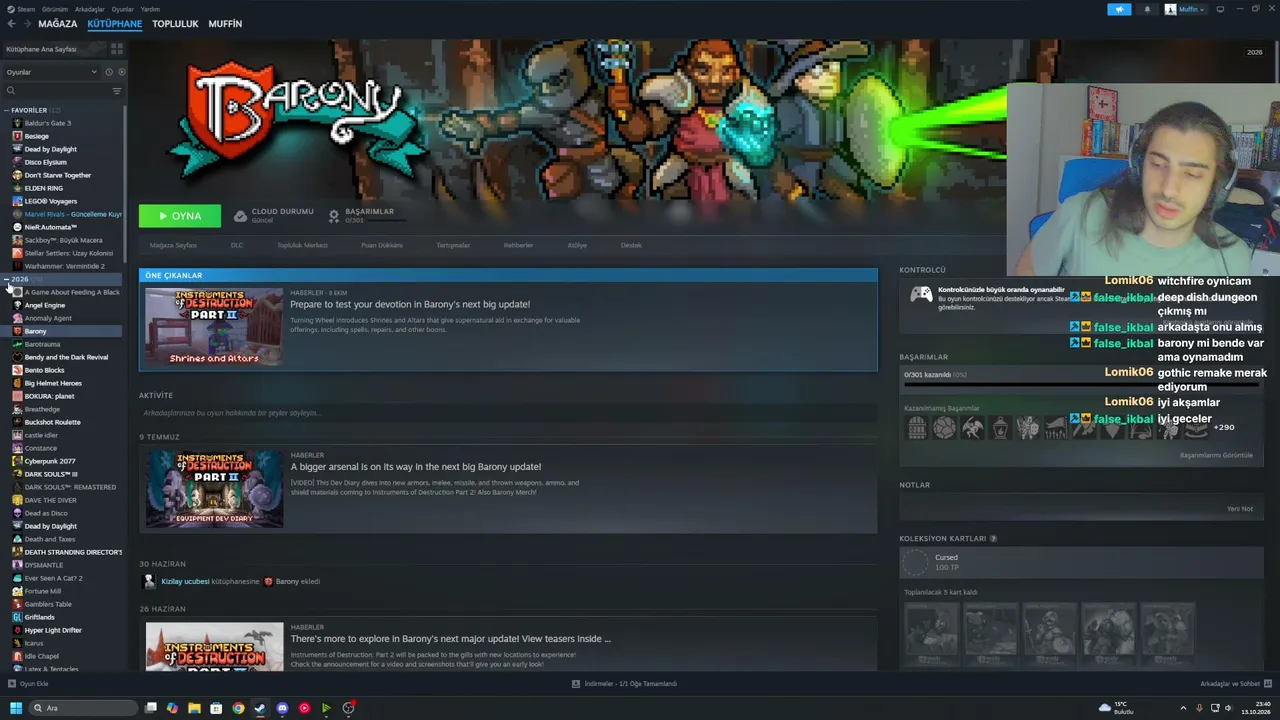
Task: Click the Oyun Ekle plus icon
Action: point(12,684)
